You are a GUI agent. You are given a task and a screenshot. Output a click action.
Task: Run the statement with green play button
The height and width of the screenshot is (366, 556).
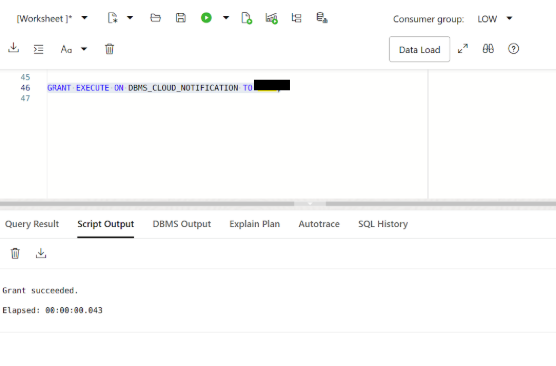tap(206, 18)
